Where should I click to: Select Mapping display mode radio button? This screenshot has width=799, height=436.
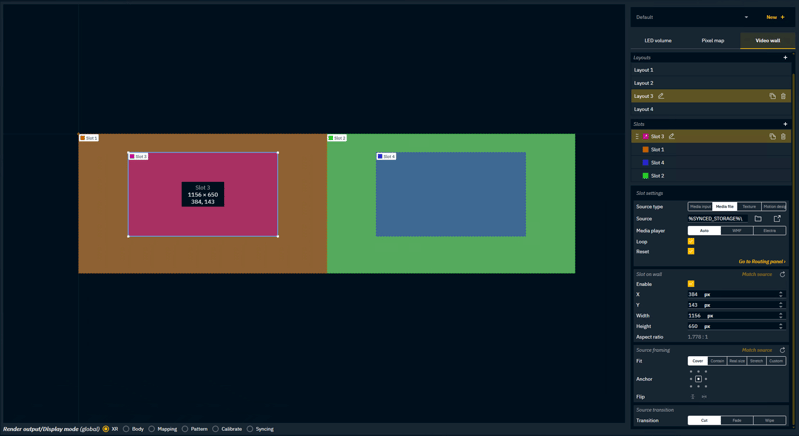pos(151,429)
